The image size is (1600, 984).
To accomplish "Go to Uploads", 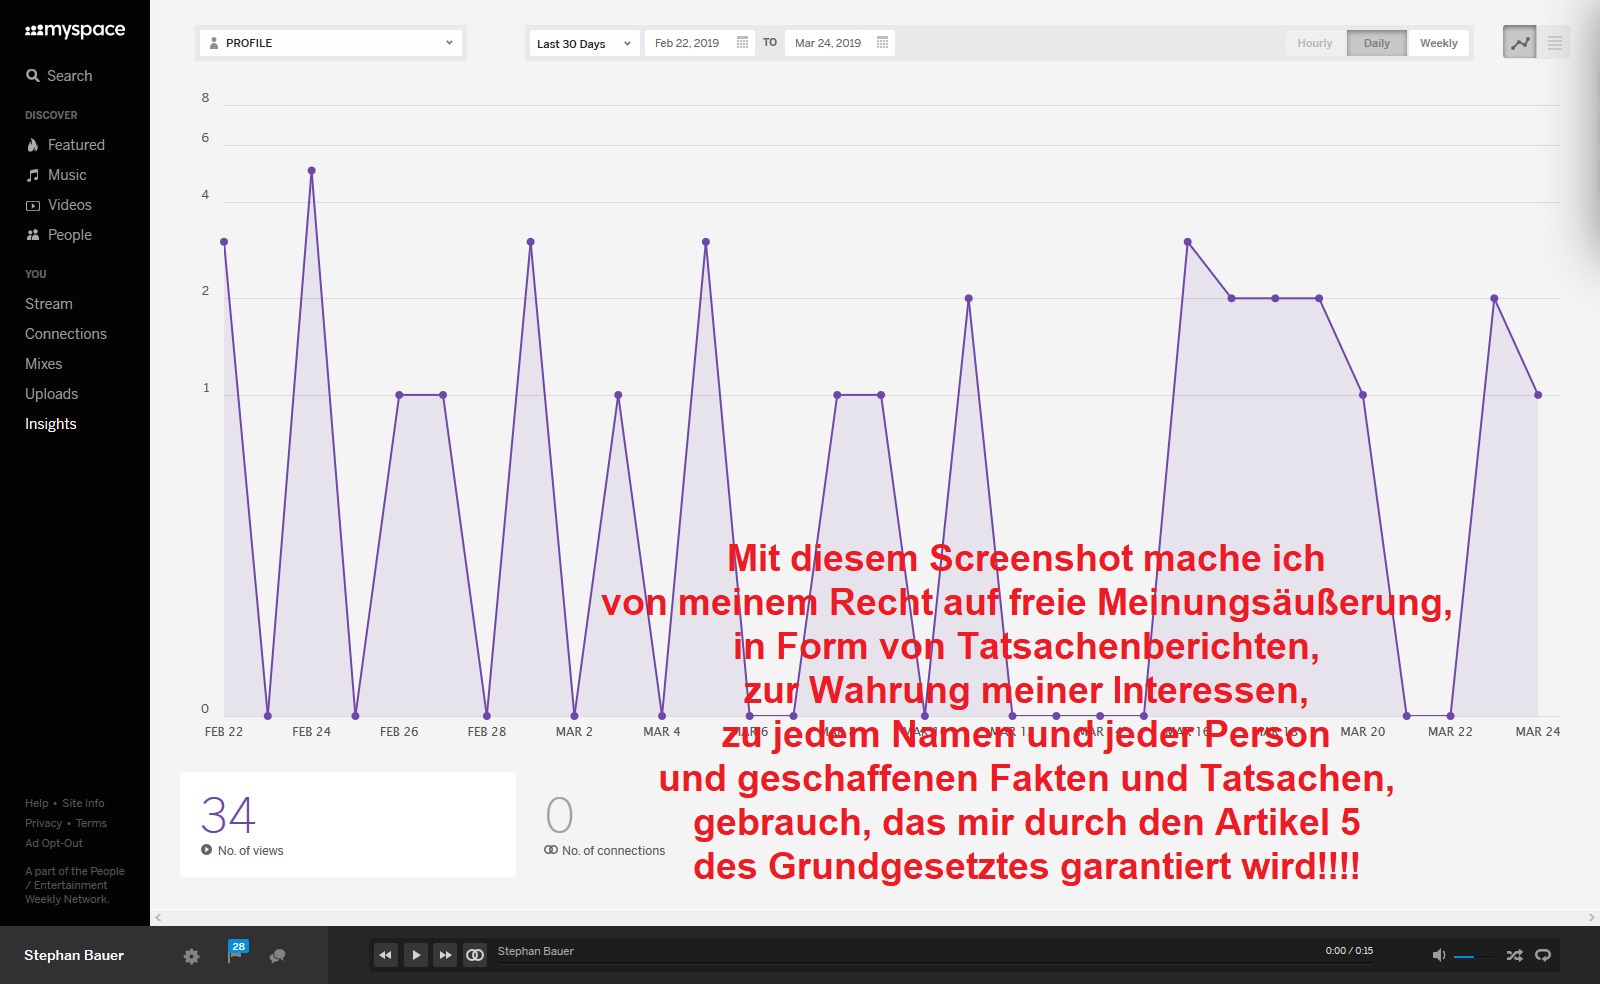I will (52, 394).
